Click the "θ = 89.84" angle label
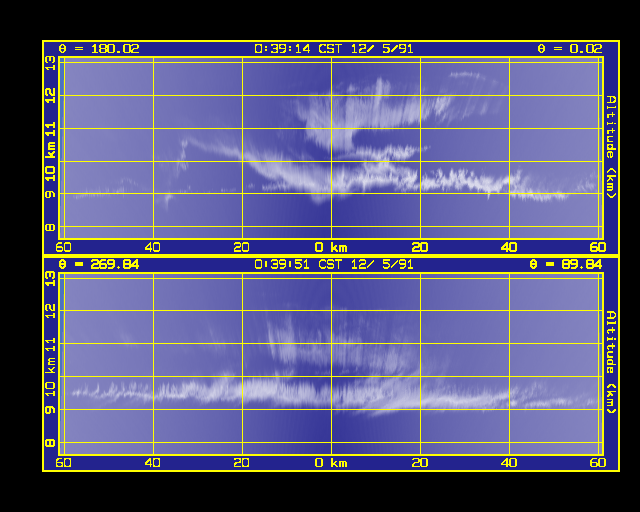This screenshot has width=640, height=512. coord(565,265)
